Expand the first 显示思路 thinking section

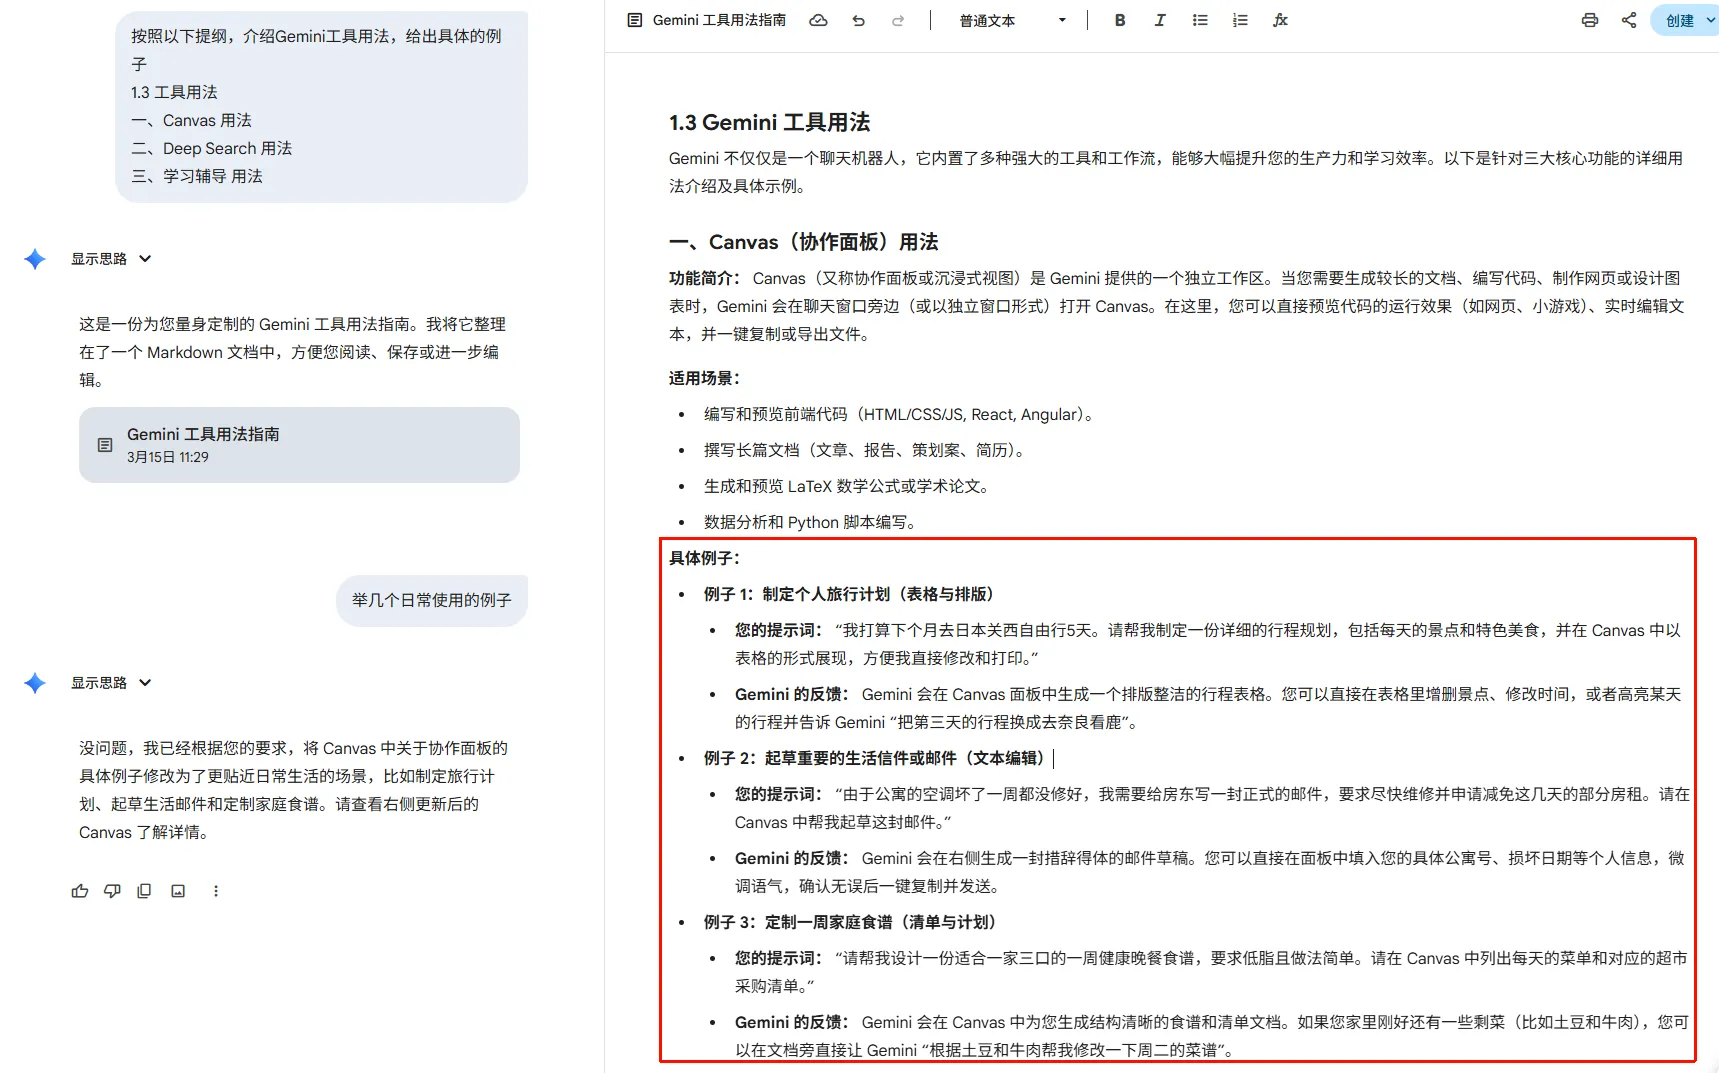click(x=111, y=259)
